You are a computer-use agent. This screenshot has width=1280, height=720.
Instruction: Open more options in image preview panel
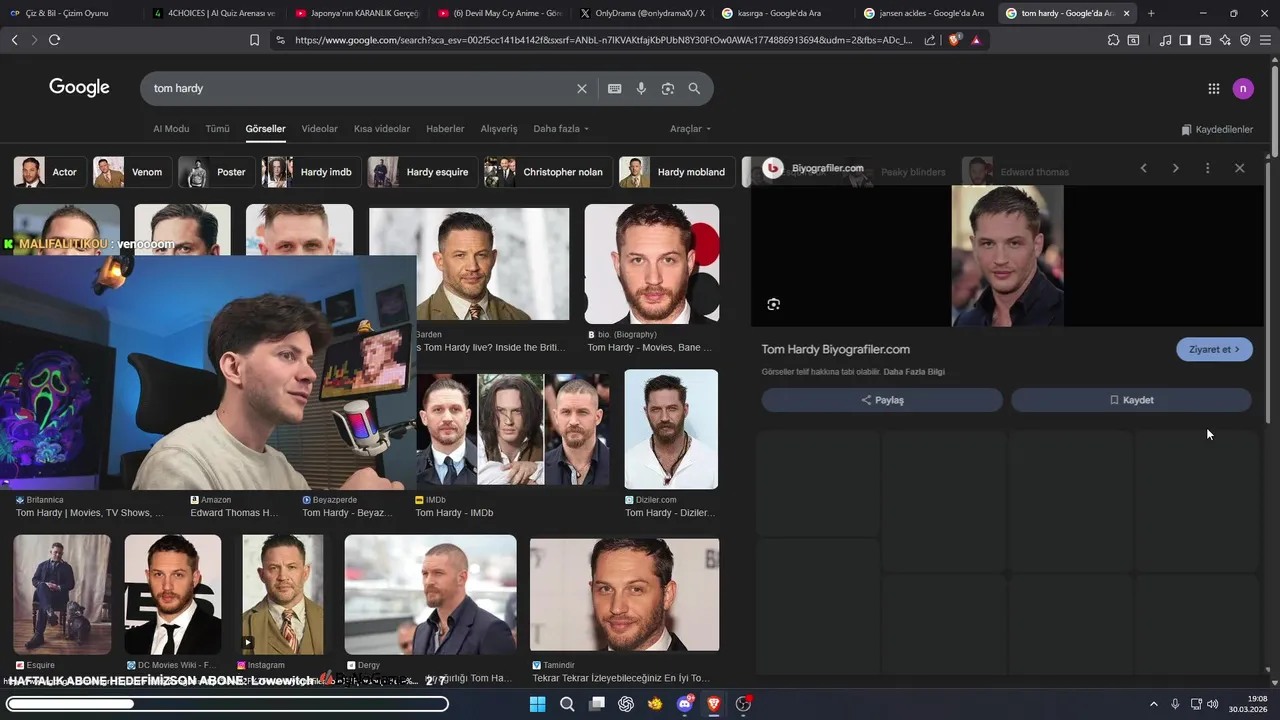pyautogui.click(x=1207, y=168)
